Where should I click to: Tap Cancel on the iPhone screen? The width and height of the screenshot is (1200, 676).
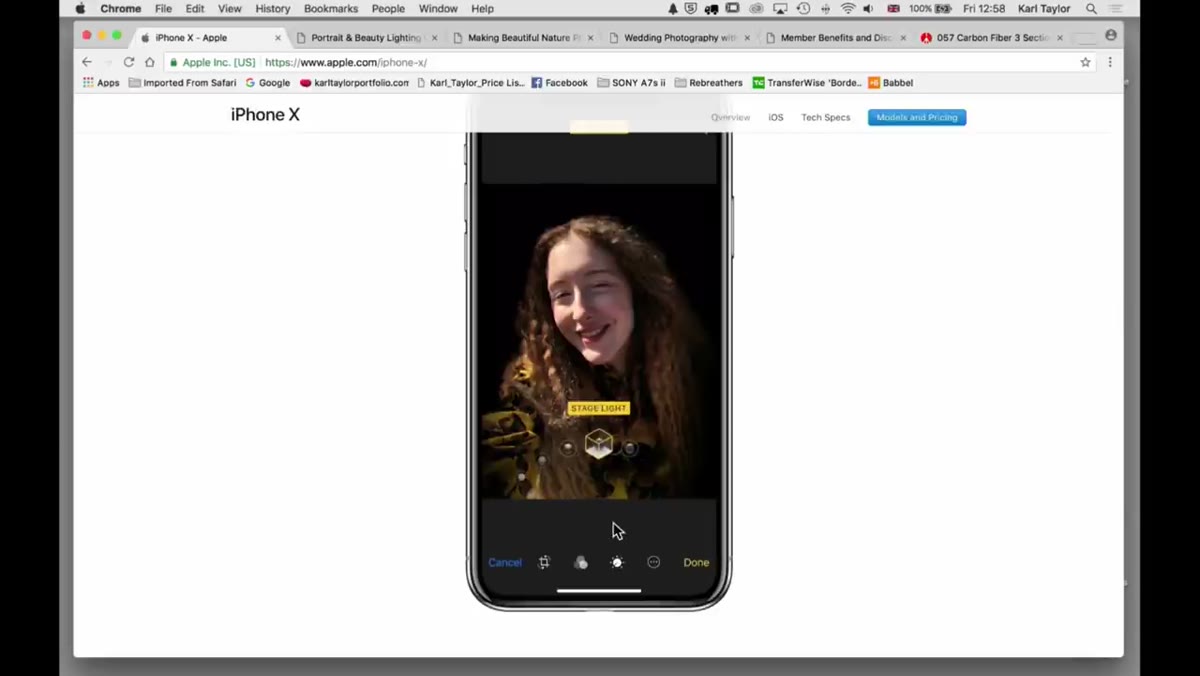pos(505,562)
